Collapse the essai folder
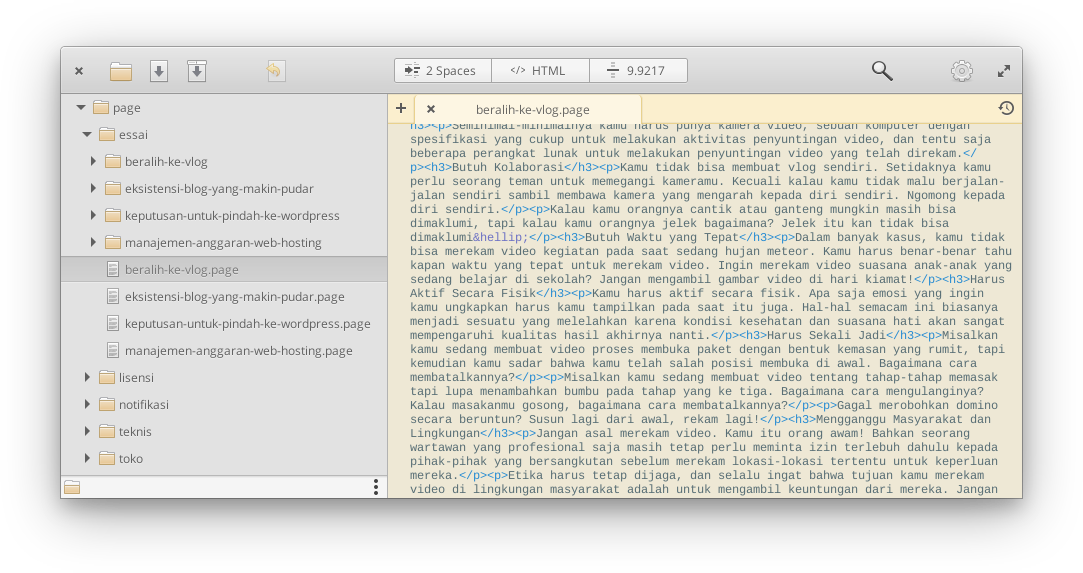 (x=87, y=134)
